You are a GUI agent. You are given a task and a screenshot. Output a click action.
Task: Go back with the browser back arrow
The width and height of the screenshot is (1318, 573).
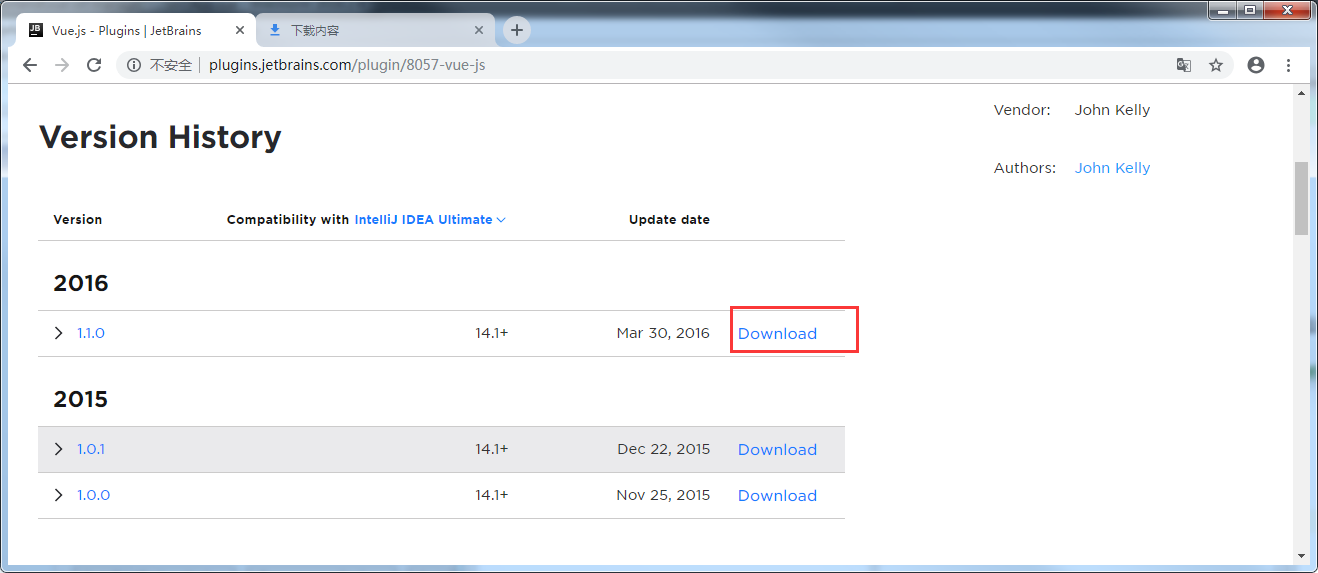[30, 65]
